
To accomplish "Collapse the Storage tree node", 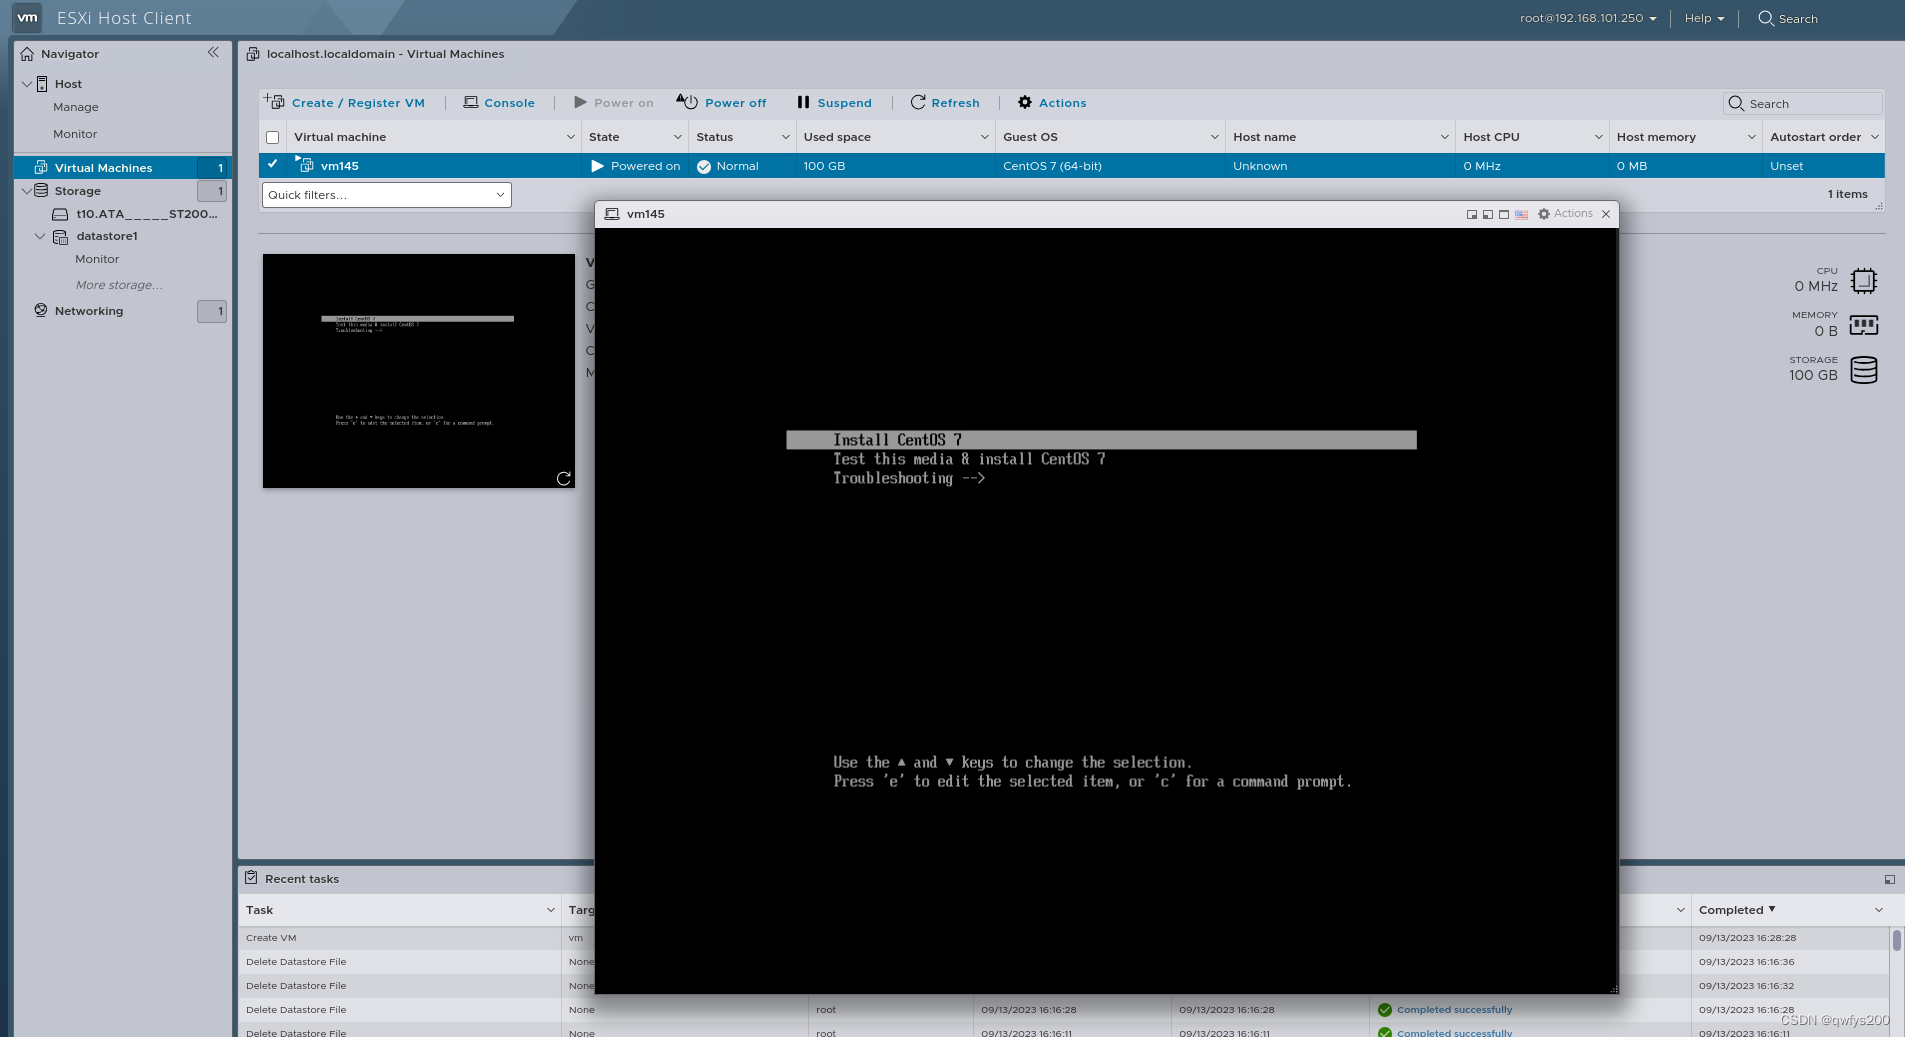I will [x=27, y=190].
